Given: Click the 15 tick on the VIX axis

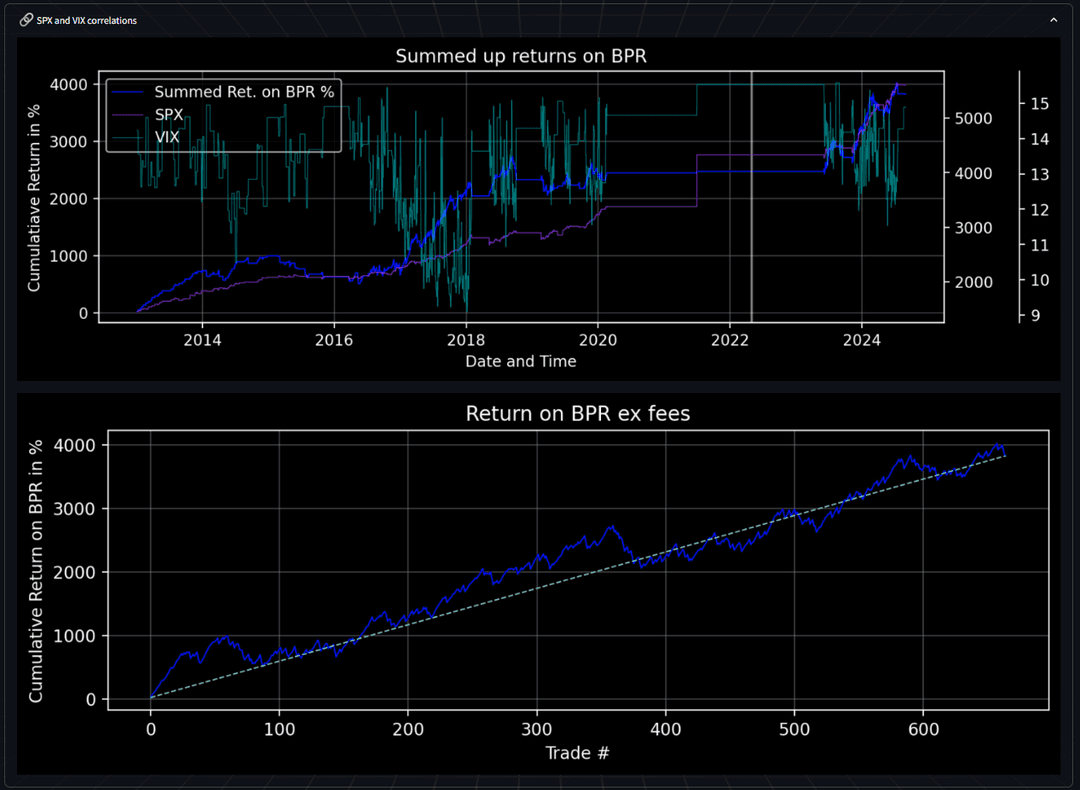Looking at the screenshot, I should (1038, 103).
